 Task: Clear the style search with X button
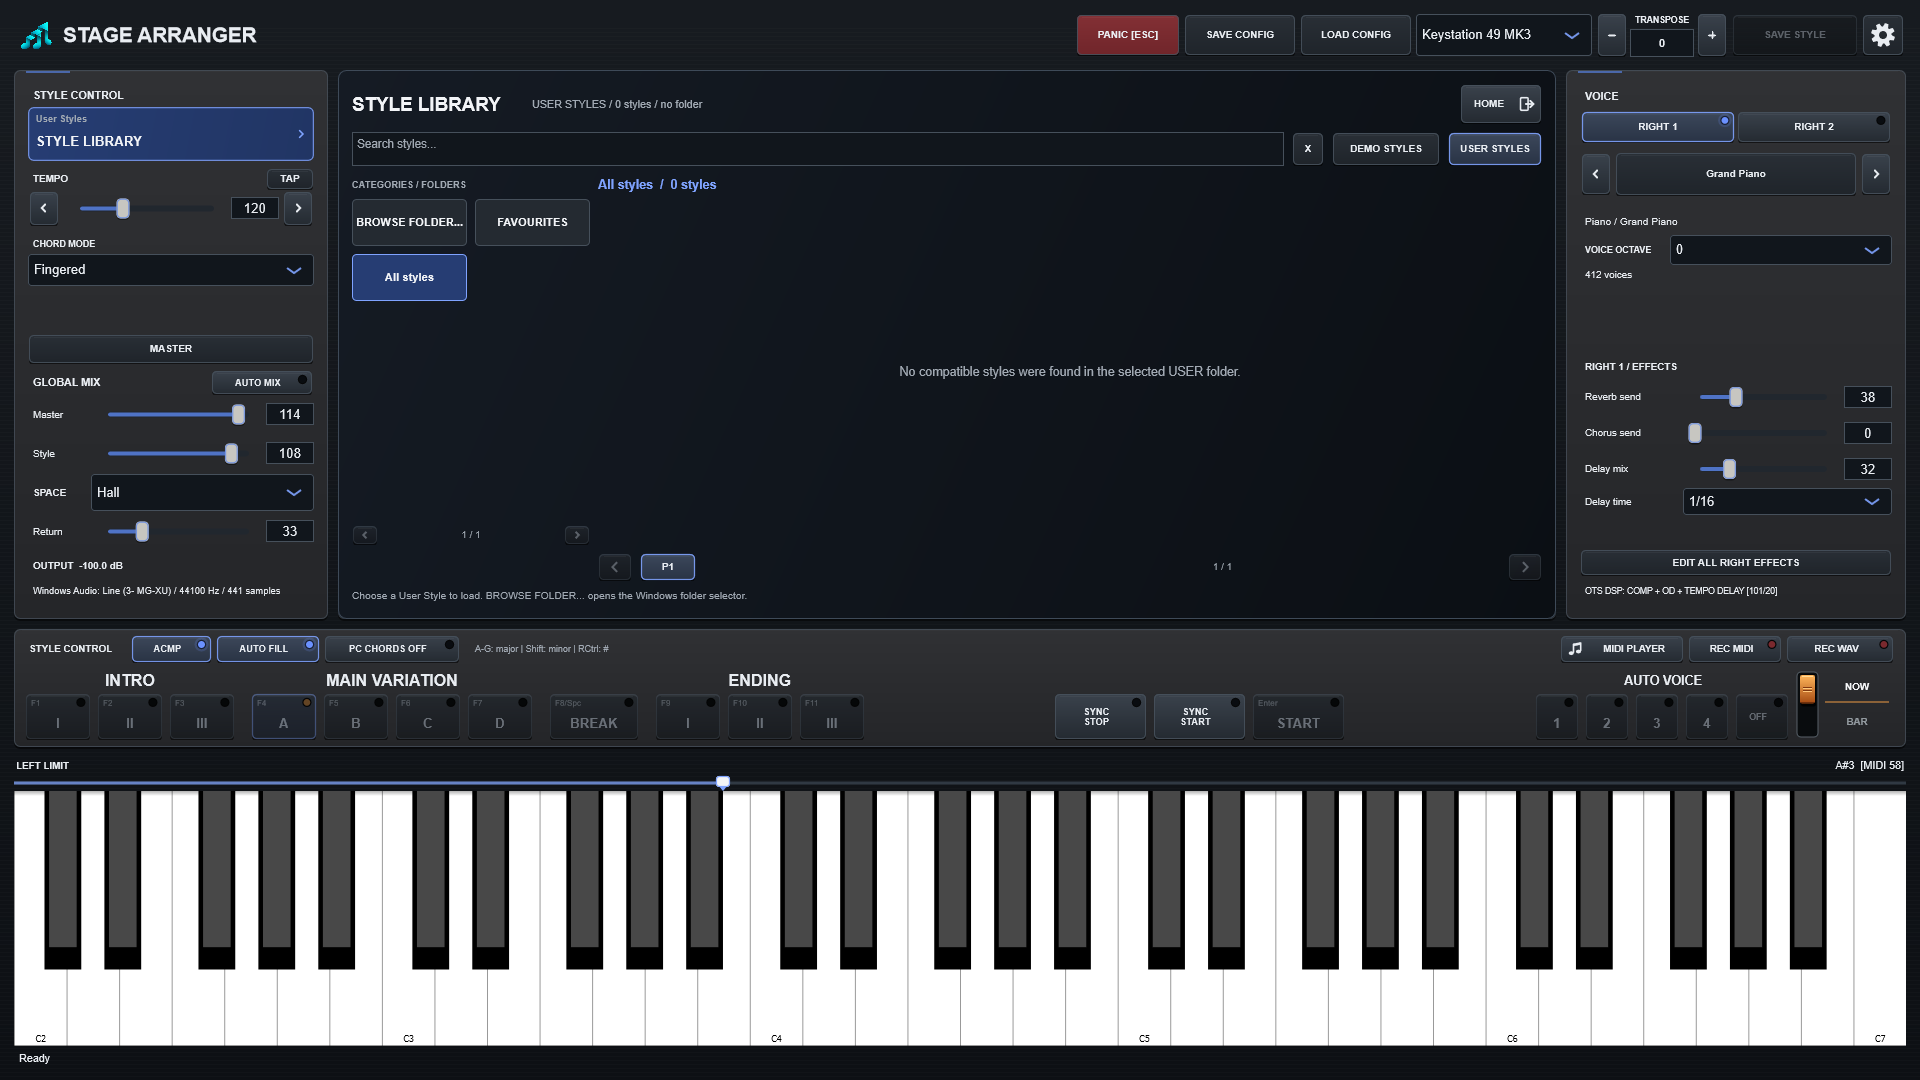point(1307,149)
